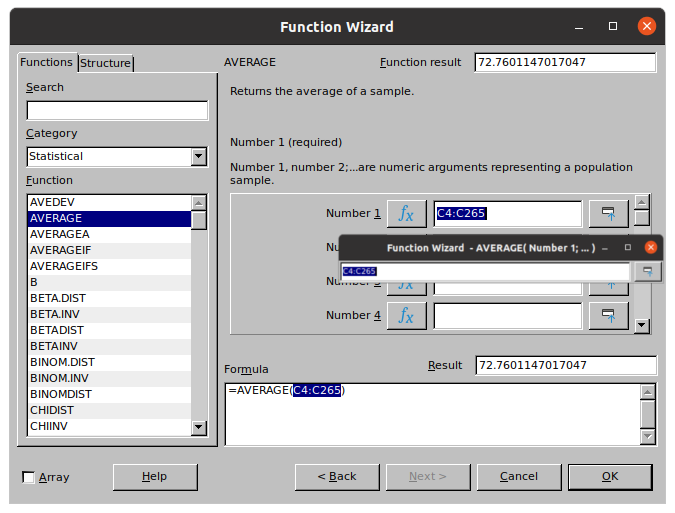The width and height of the screenshot is (675, 513).
Task: Switch to the Structure tab
Action: (105, 63)
